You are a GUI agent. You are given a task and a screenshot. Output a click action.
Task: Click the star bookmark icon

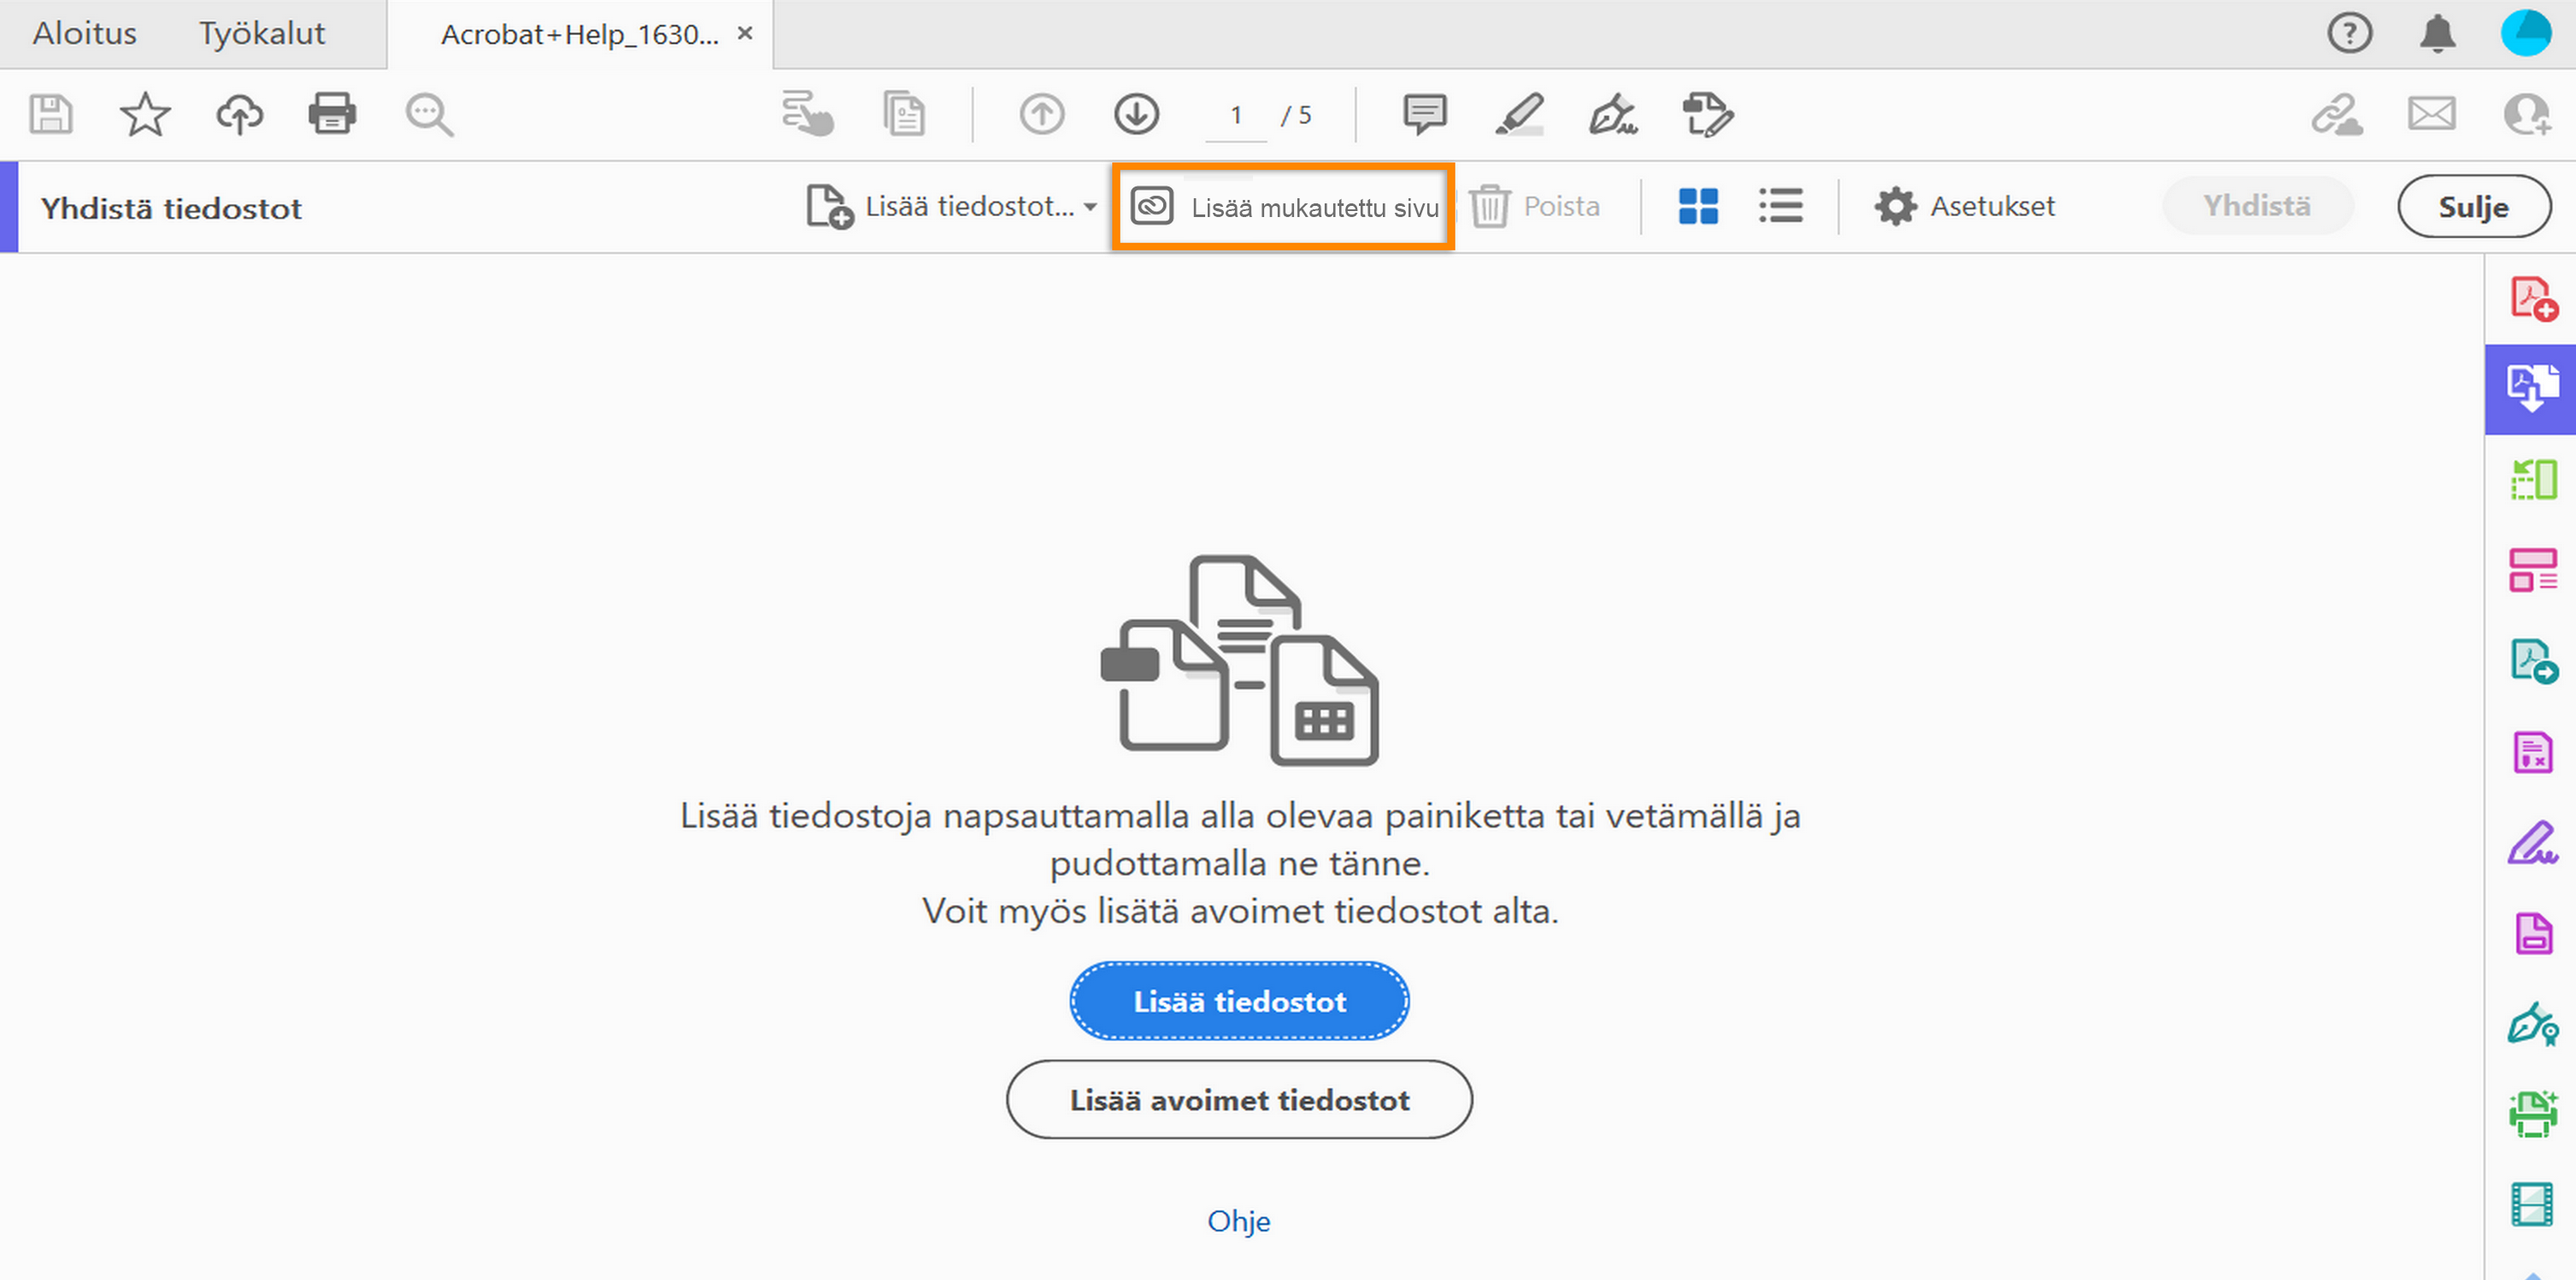[145, 114]
